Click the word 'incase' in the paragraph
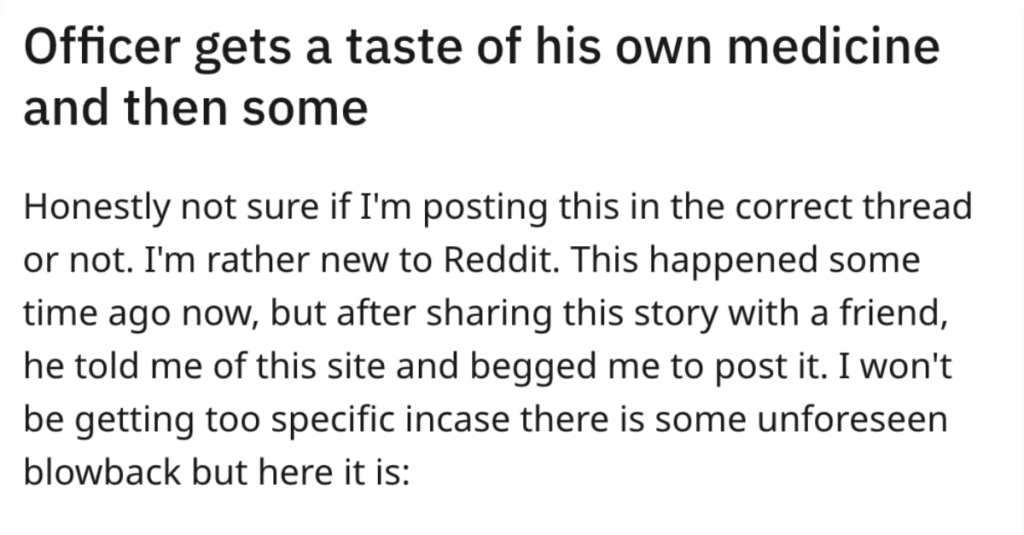The width and height of the screenshot is (1024, 535). tap(457, 419)
